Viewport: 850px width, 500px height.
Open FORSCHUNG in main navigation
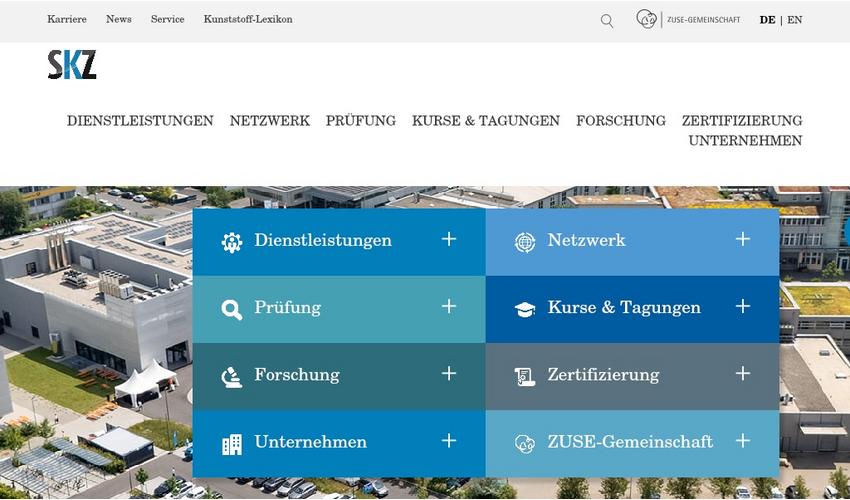621,120
